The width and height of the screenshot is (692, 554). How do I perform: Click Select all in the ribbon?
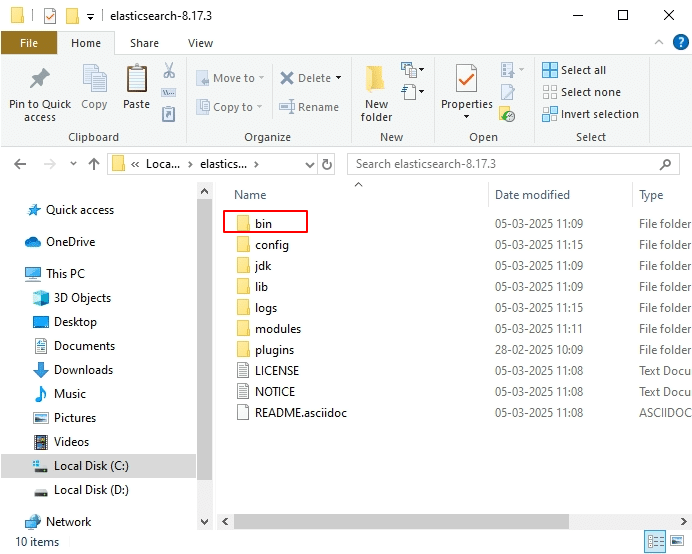575,70
